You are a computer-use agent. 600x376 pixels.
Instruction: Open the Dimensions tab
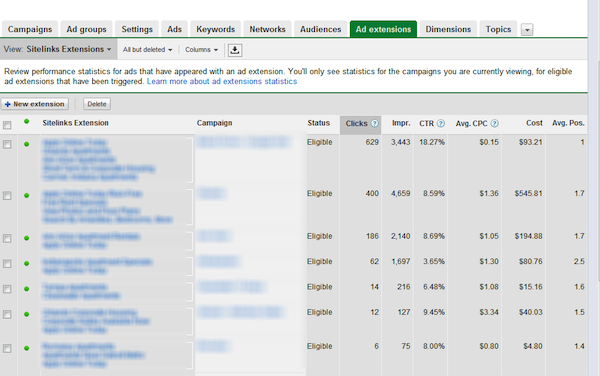448,29
